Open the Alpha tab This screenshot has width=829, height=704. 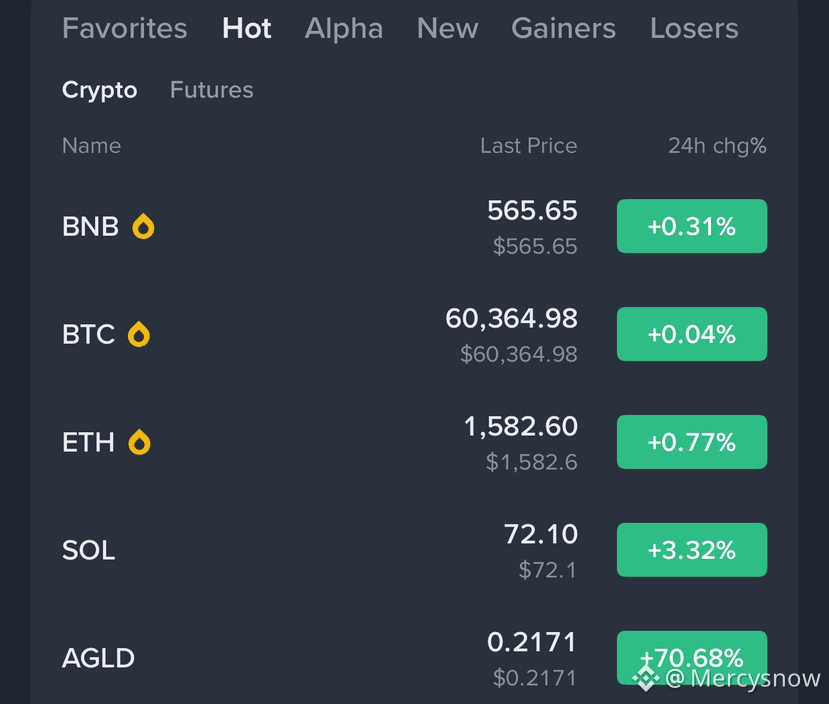(344, 29)
